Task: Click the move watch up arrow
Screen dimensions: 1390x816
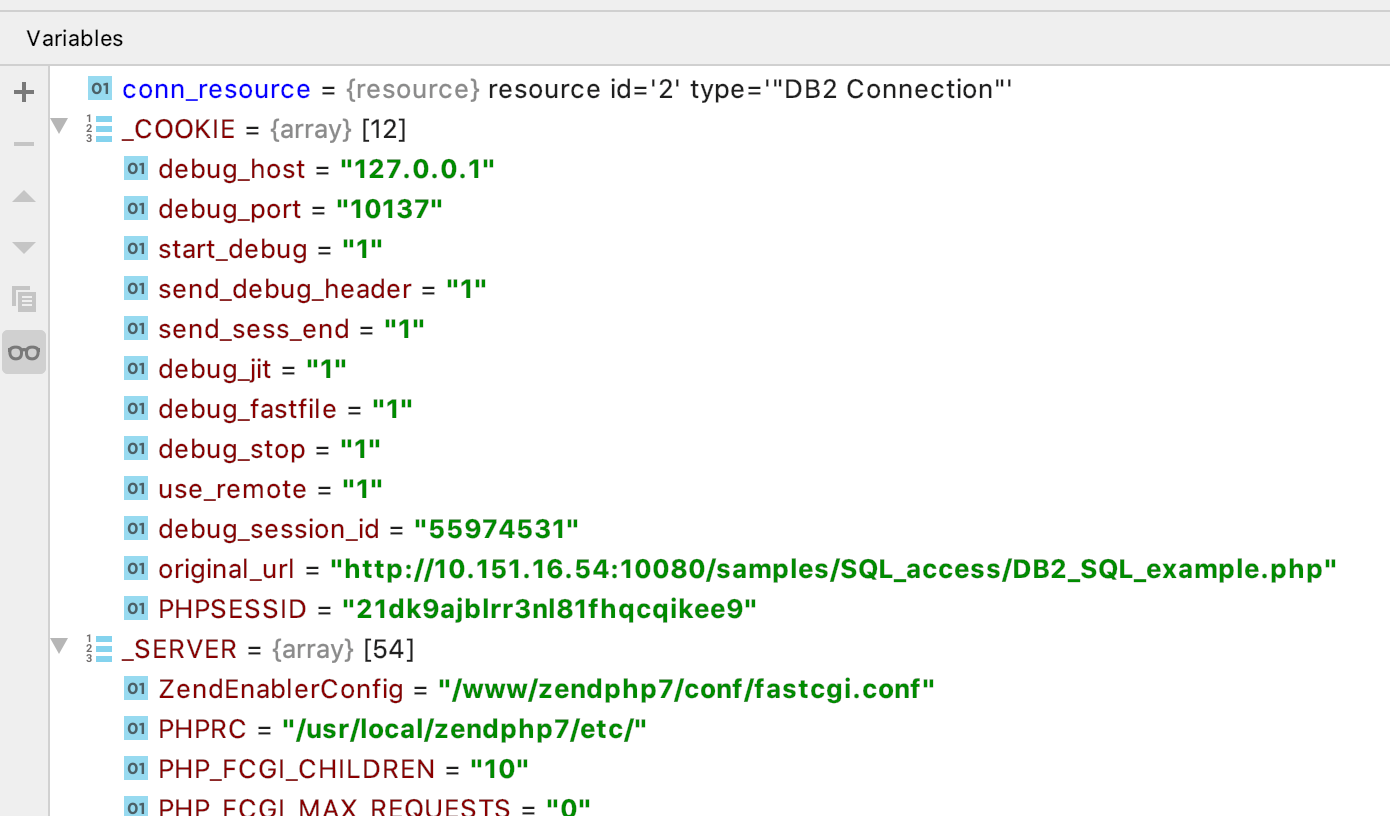Action: 24,196
